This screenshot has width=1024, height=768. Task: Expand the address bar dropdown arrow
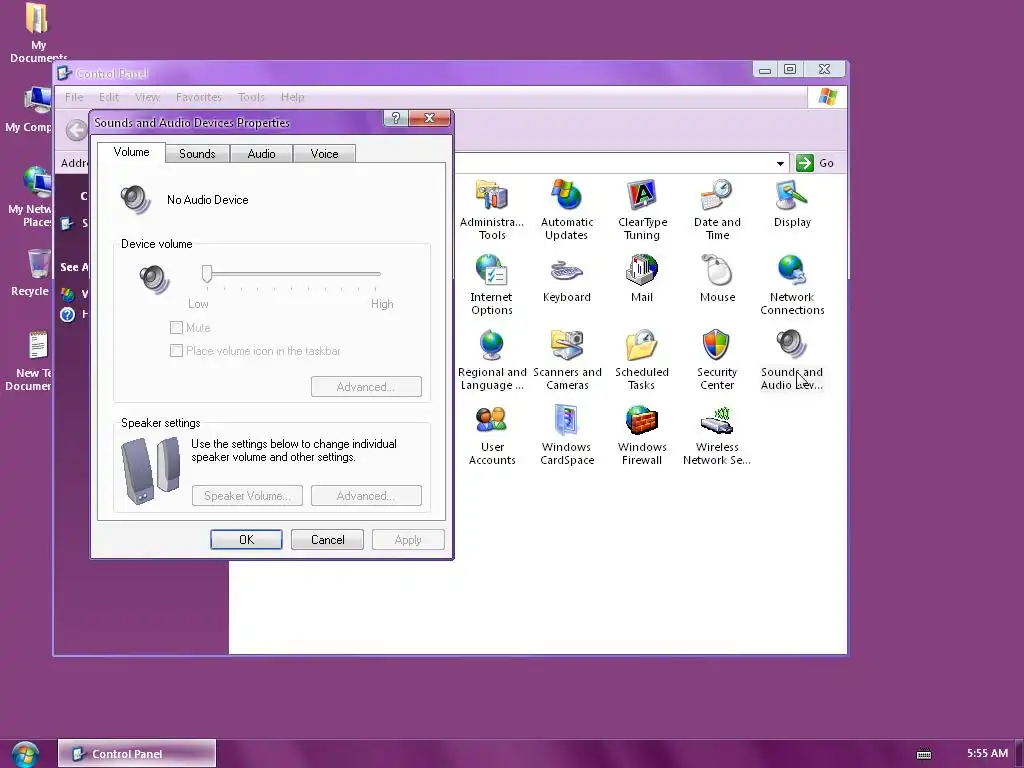[780, 163]
